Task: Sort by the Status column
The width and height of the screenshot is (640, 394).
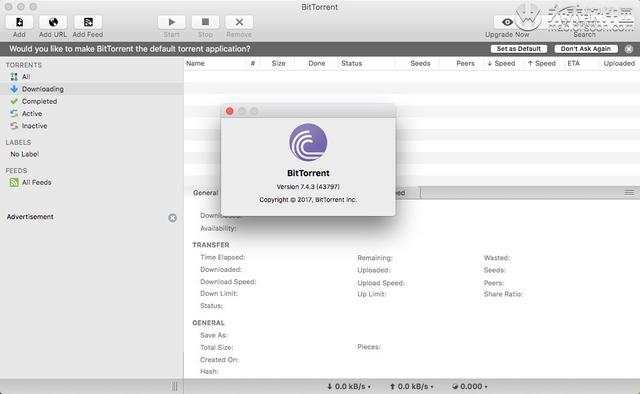Action: 367,63
